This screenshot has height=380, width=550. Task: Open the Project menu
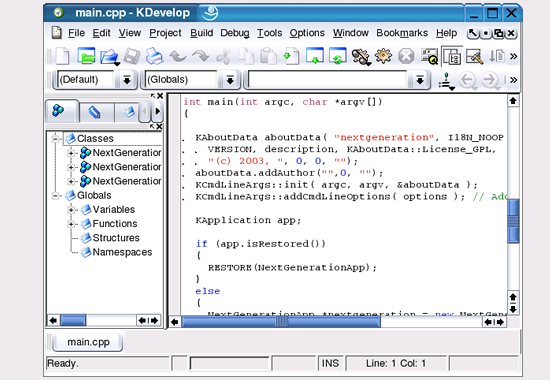[165, 33]
